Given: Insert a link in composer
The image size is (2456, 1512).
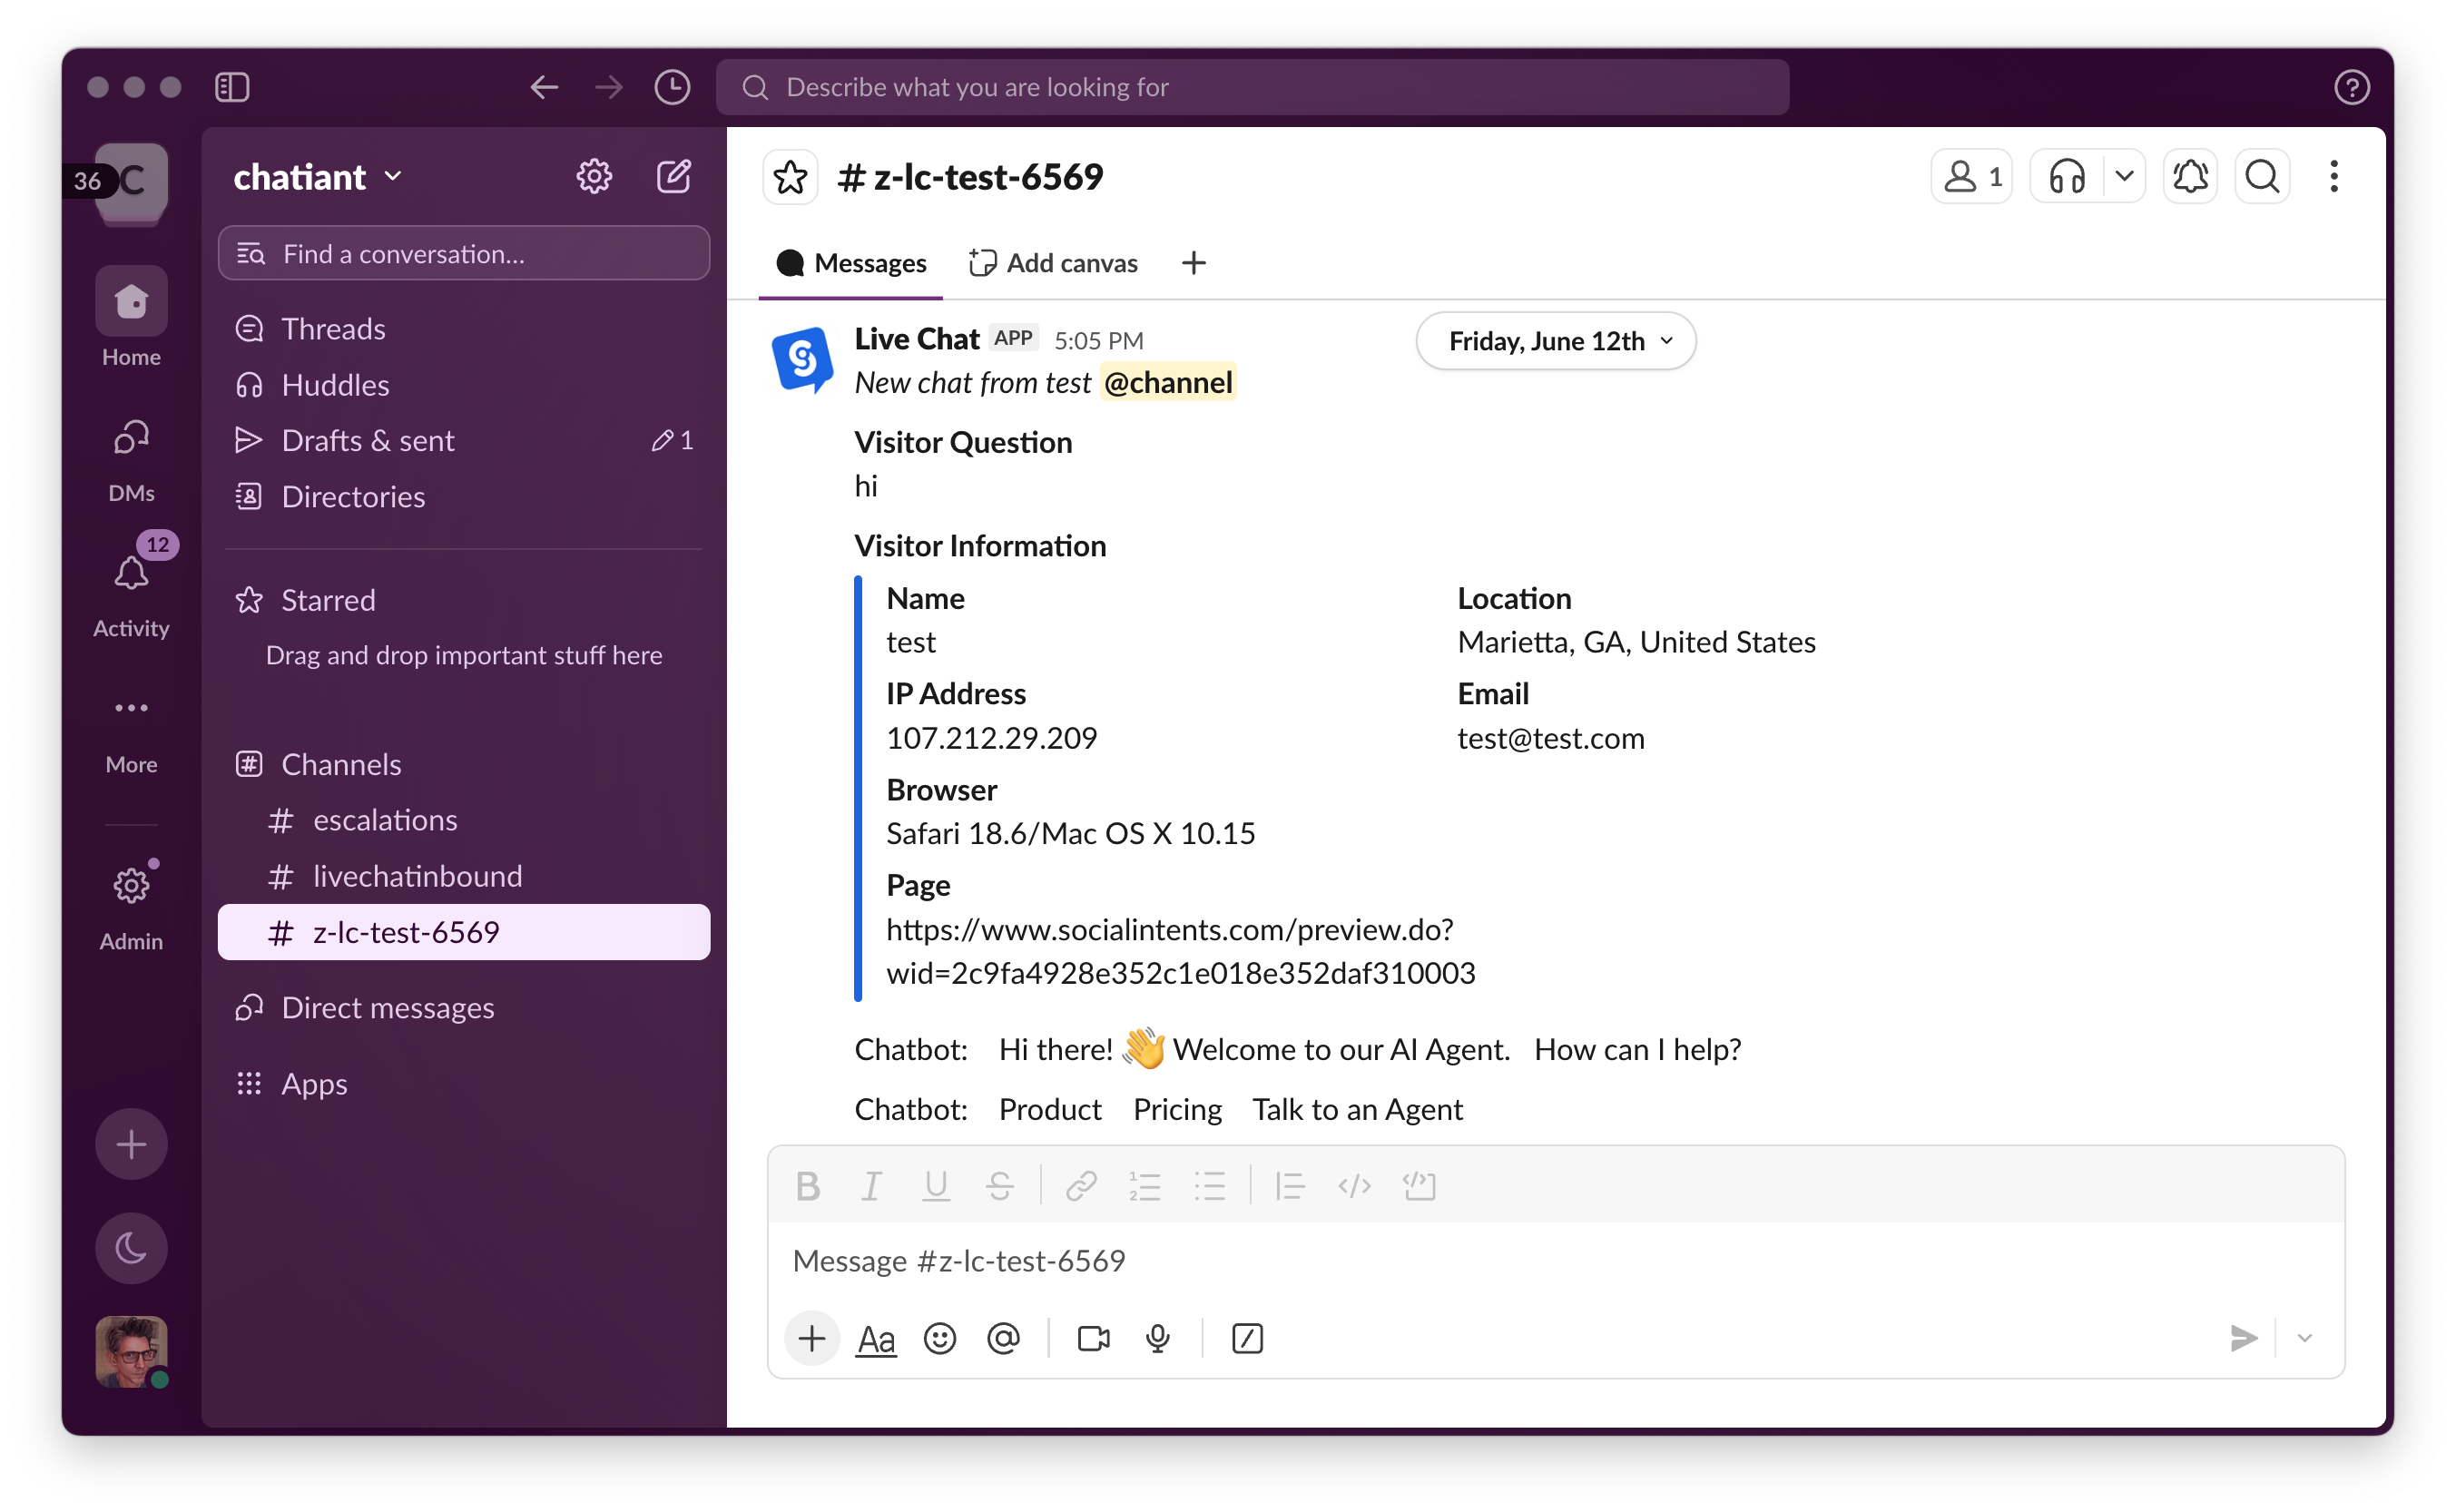Looking at the screenshot, I should 1081,1186.
